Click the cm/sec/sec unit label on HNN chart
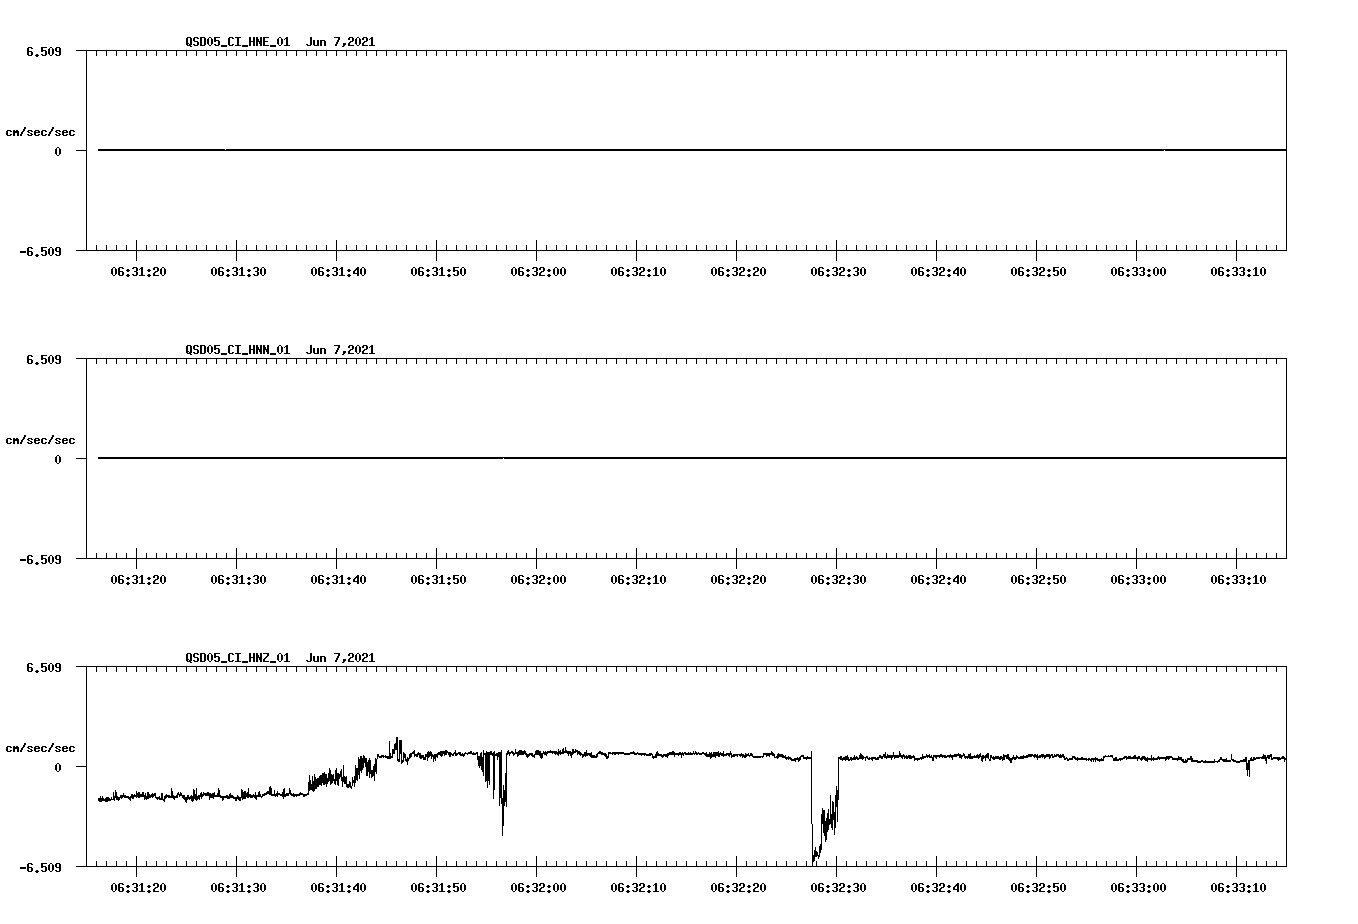The image size is (1358, 924). tap(40, 440)
